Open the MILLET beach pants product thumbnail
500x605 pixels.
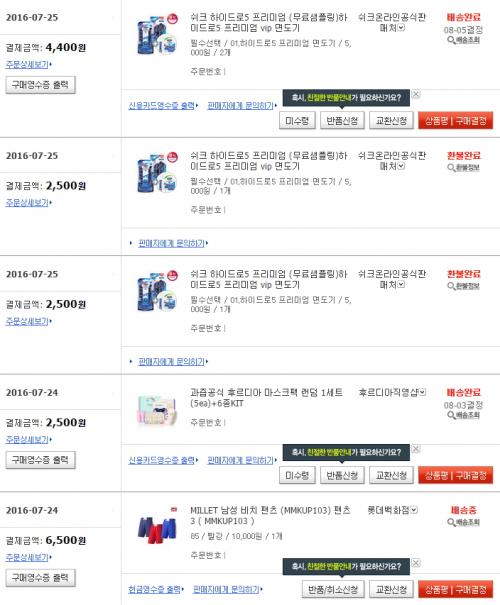click(157, 526)
